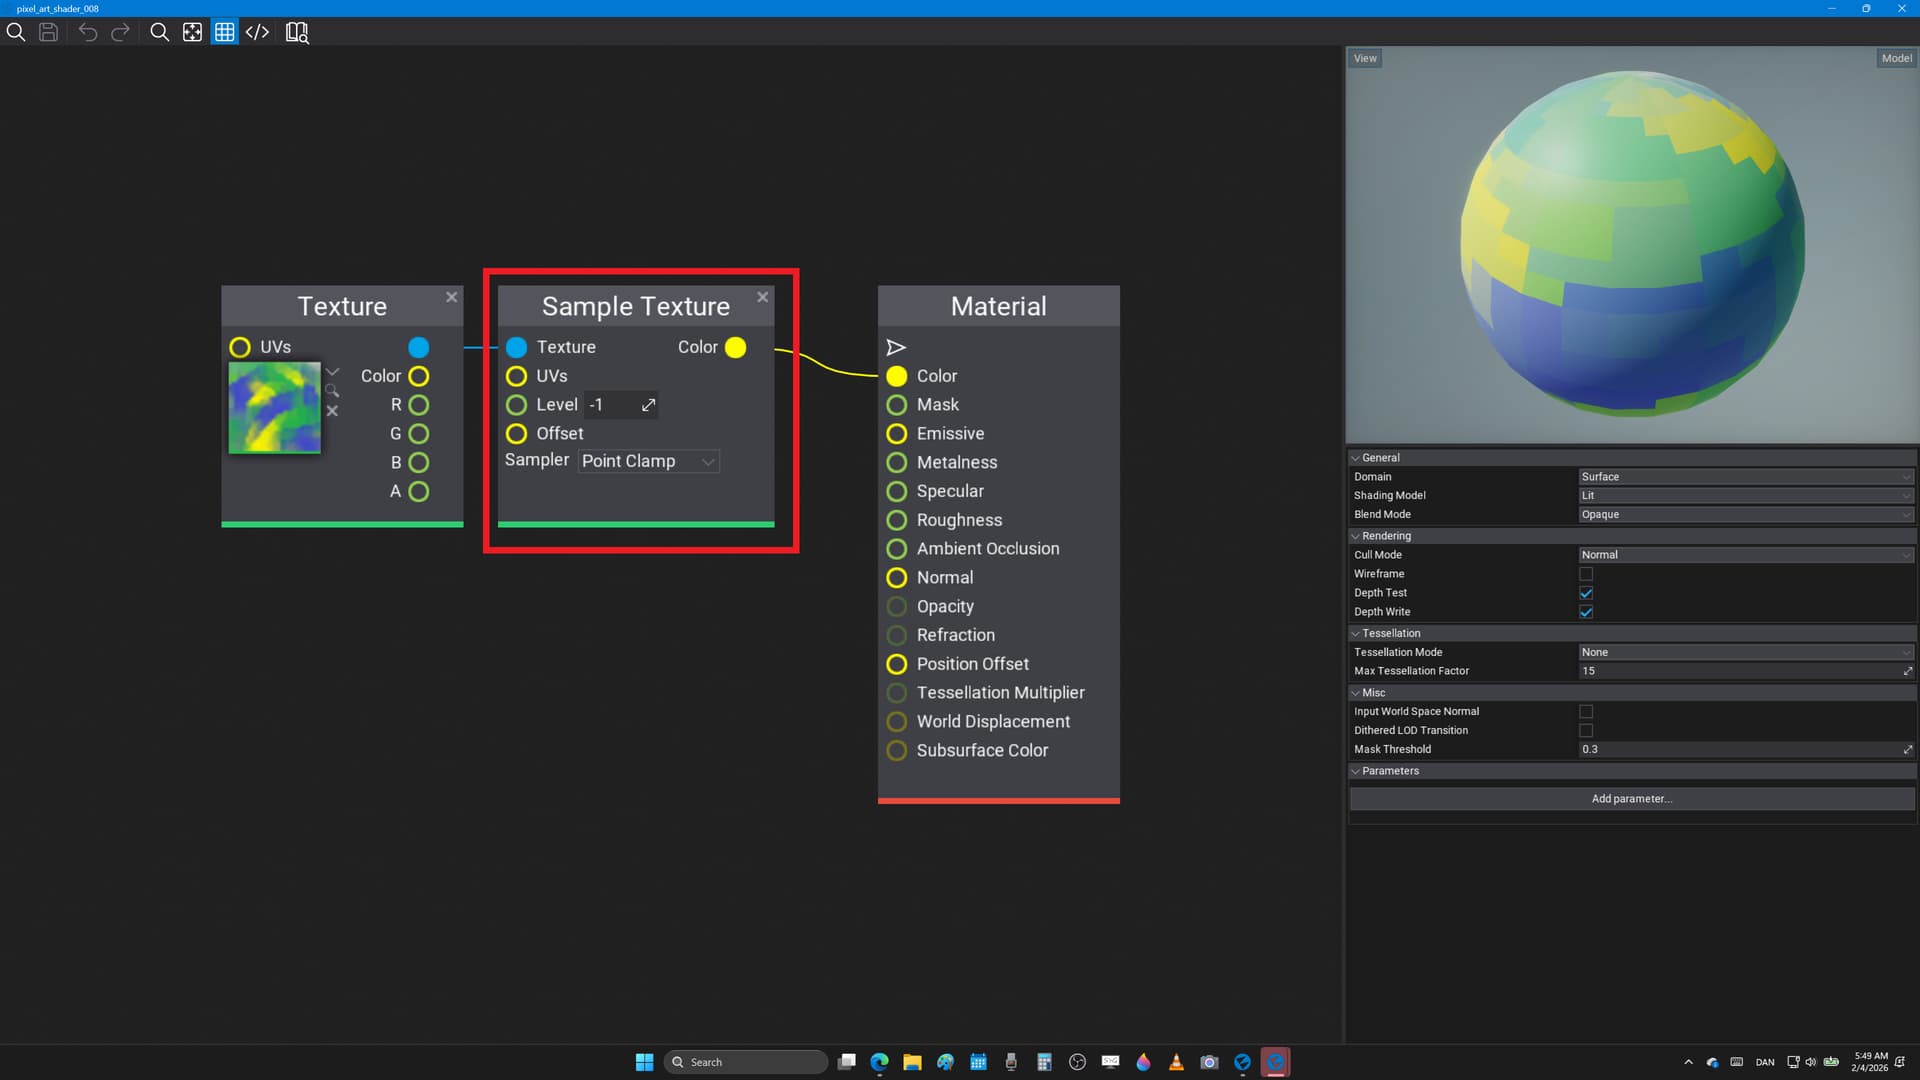Screen dimensions: 1920x1080
Task: Click the Material node arrow icon
Action: [x=896, y=347]
